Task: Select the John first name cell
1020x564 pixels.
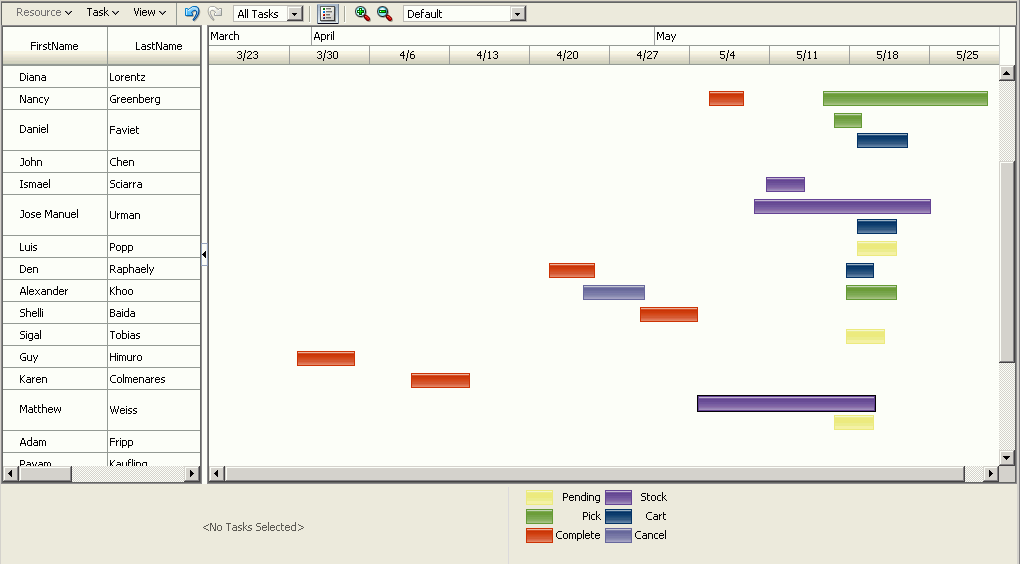Action: point(55,162)
